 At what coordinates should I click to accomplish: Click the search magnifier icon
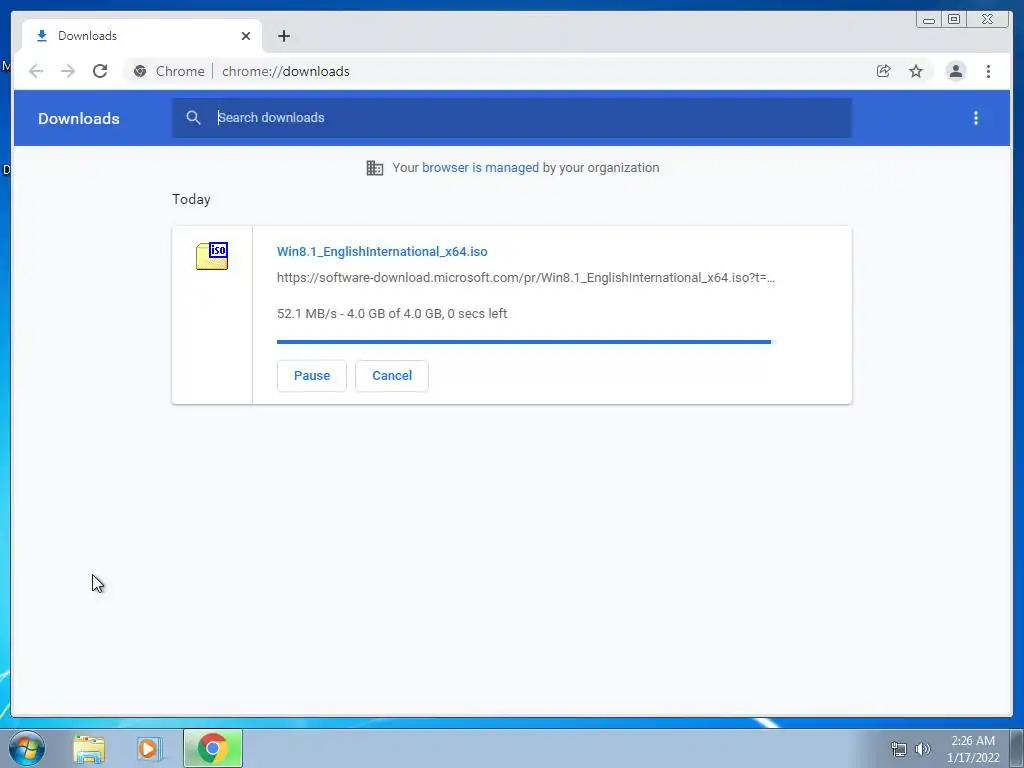coord(193,118)
